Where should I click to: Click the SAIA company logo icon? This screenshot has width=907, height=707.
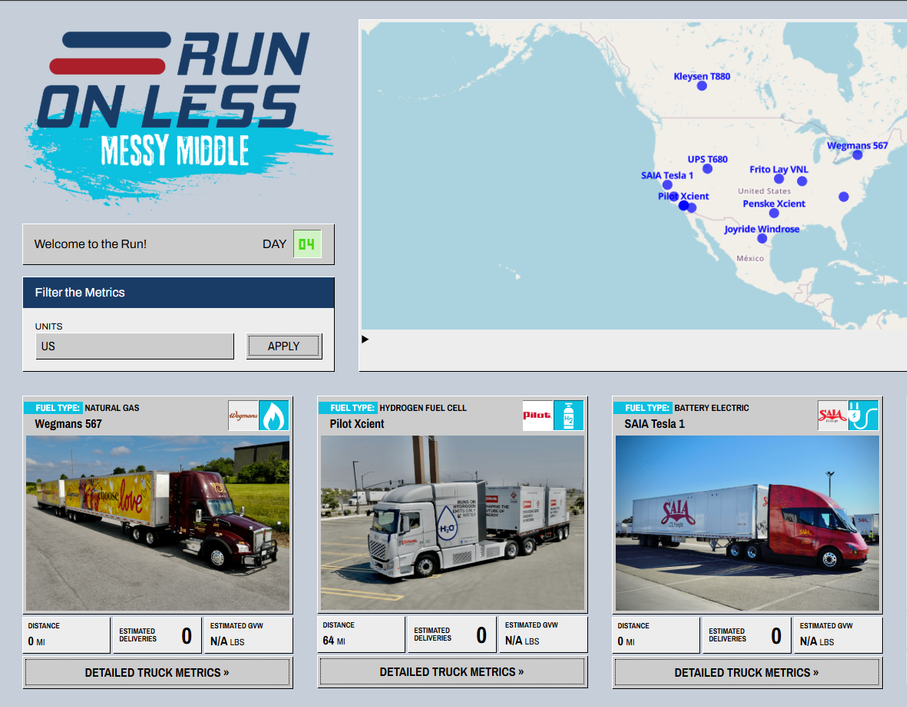click(x=832, y=415)
